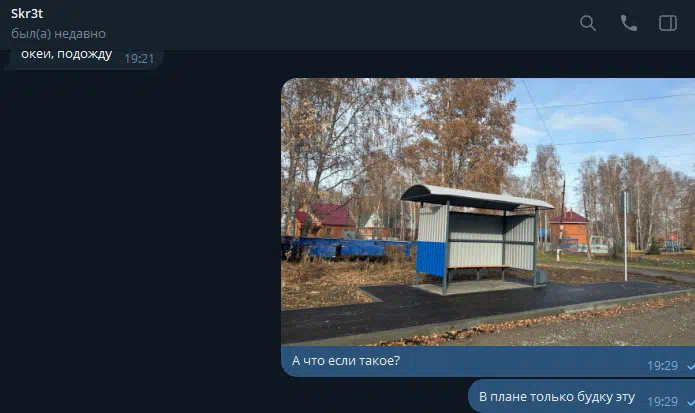Screen dimensions: 695x413
Task: Click the 19:21 timestamp on incoming message
Action: click(139, 58)
